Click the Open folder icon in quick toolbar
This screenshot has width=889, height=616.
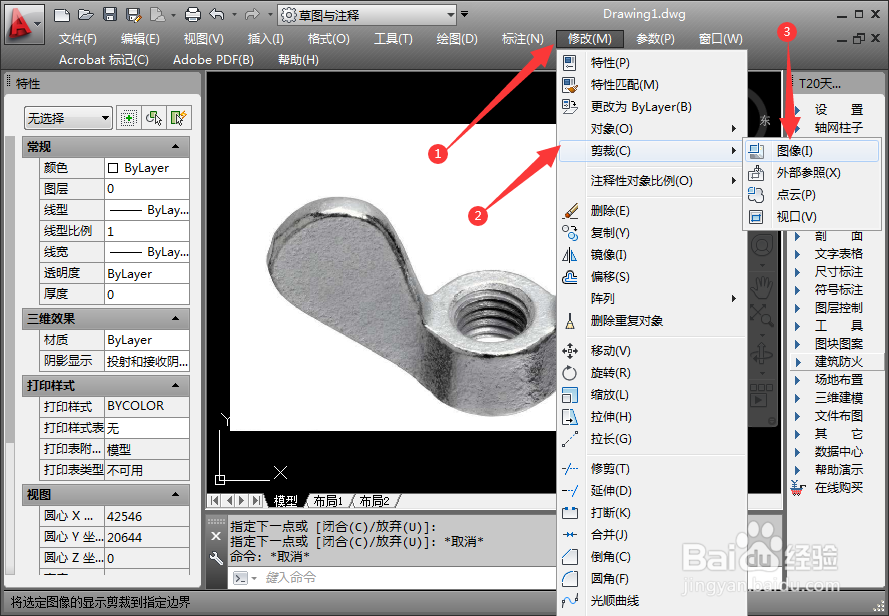(x=86, y=15)
